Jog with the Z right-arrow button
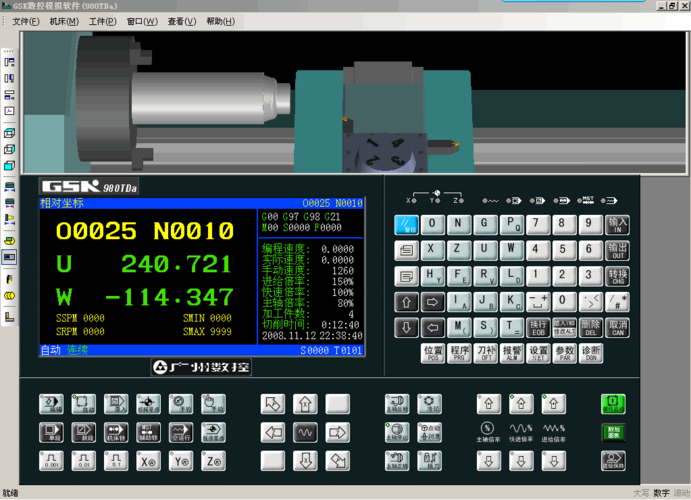The image size is (691, 500). point(338,433)
